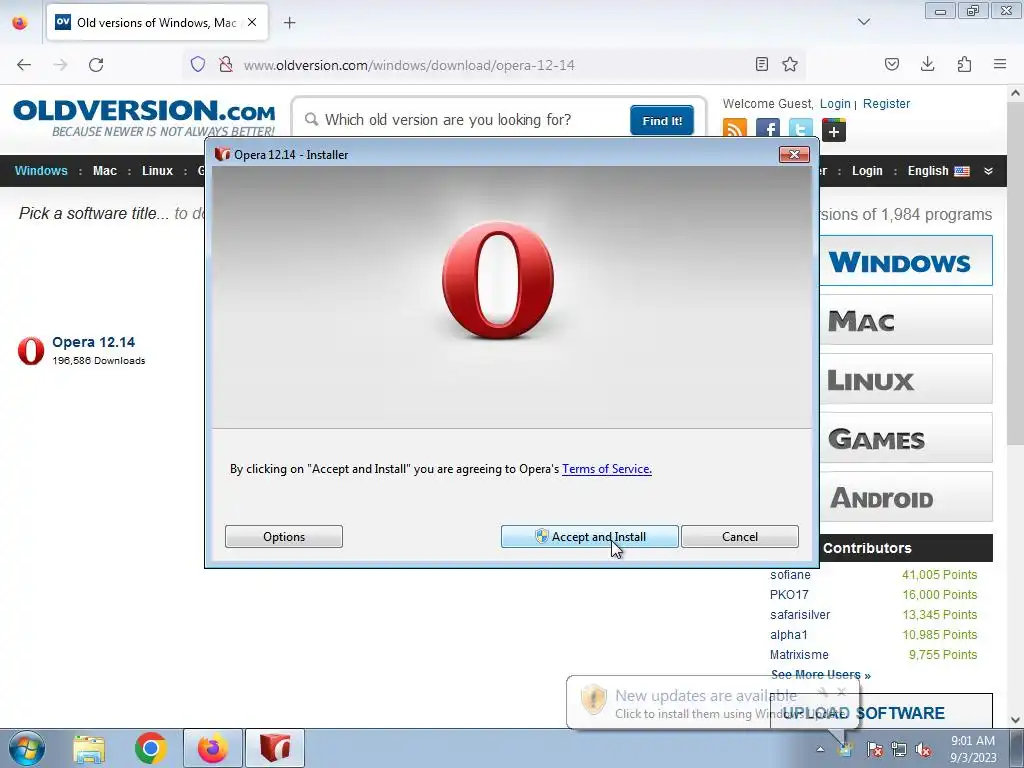Click the insecure connection lock icon
The width and height of the screenshot is (1024, 768).
coord(225,64)
